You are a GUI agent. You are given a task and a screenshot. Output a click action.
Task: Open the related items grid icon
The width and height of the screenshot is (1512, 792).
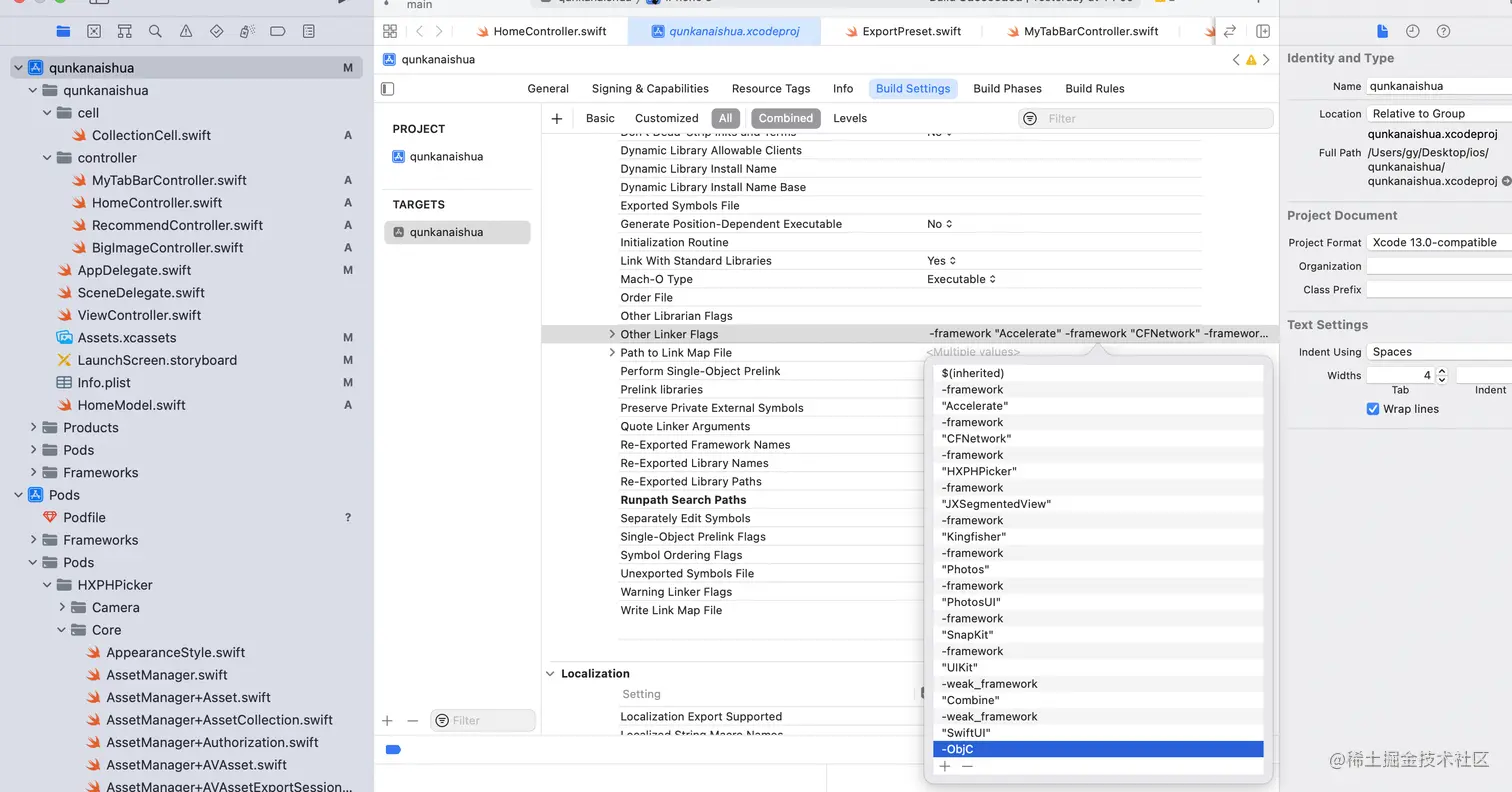(390, 31)
